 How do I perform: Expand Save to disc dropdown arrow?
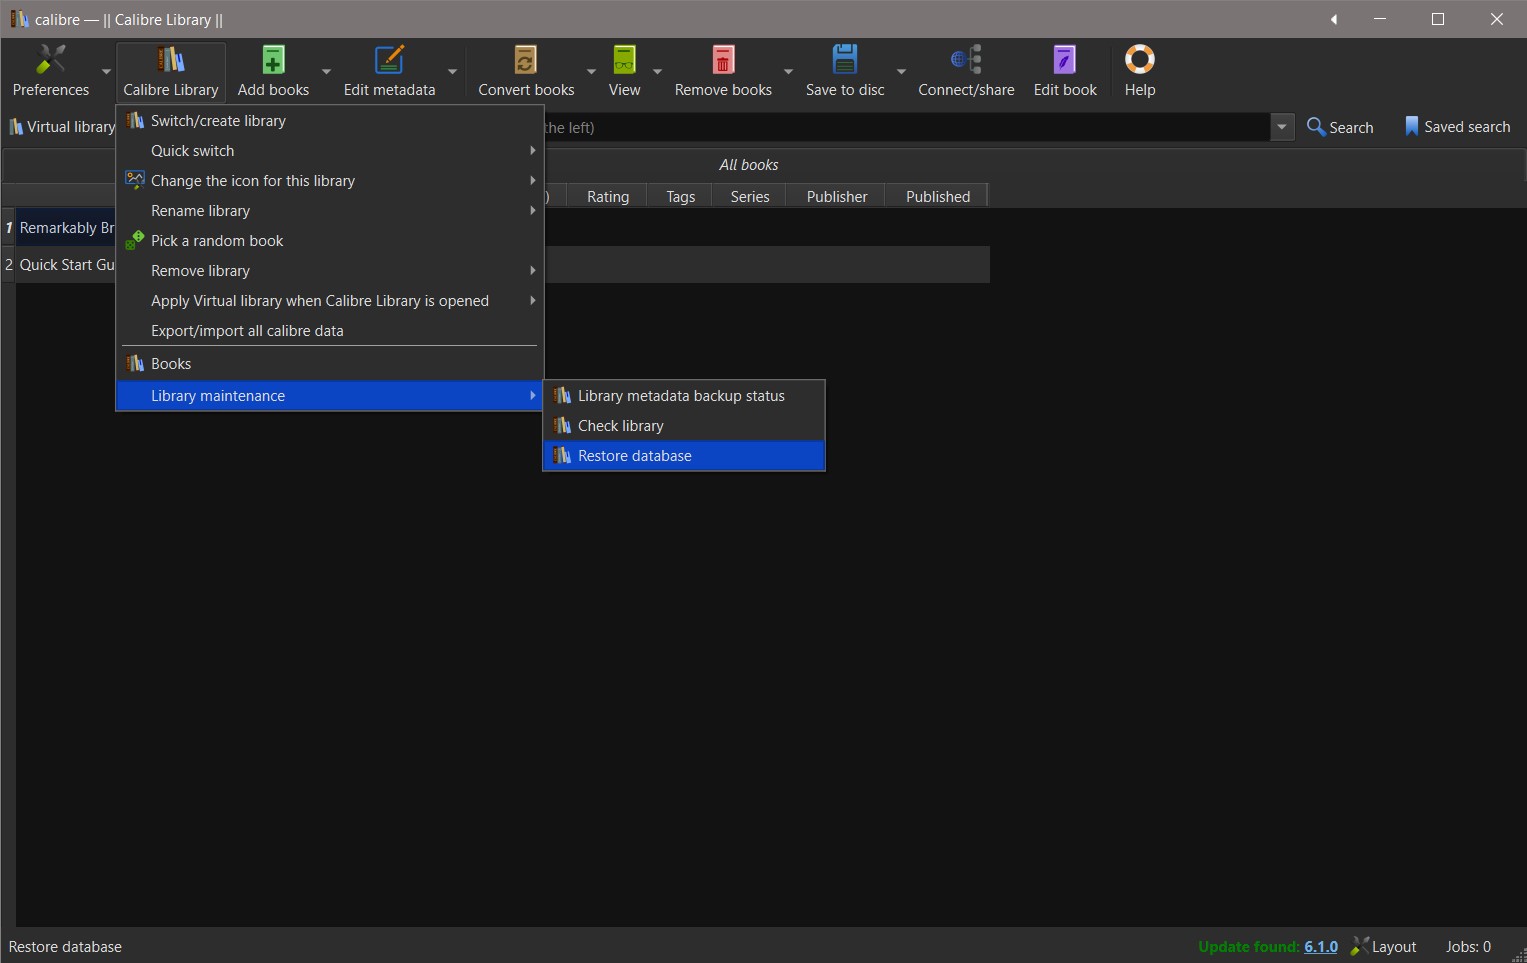pos(901,71)
